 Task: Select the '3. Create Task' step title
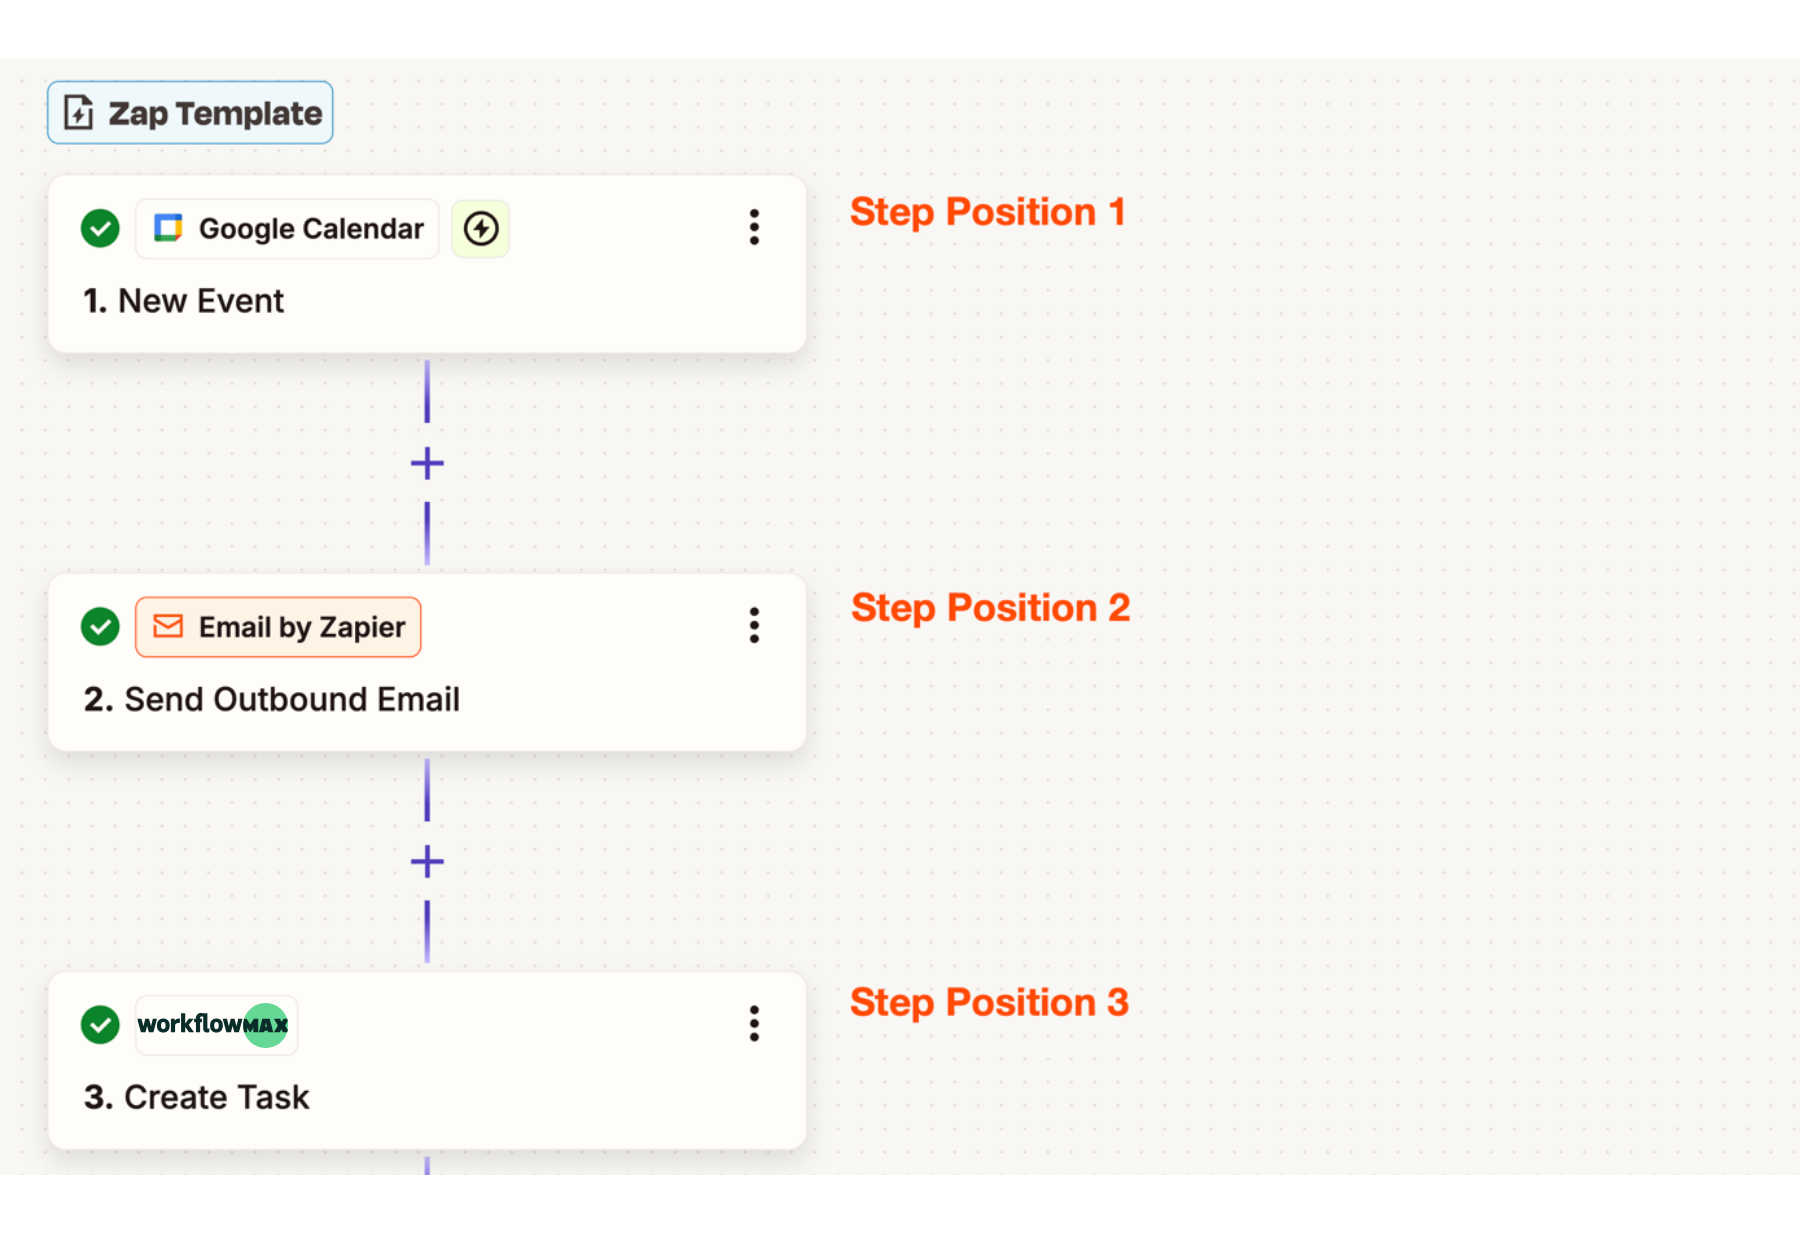tap(197, 1097)
